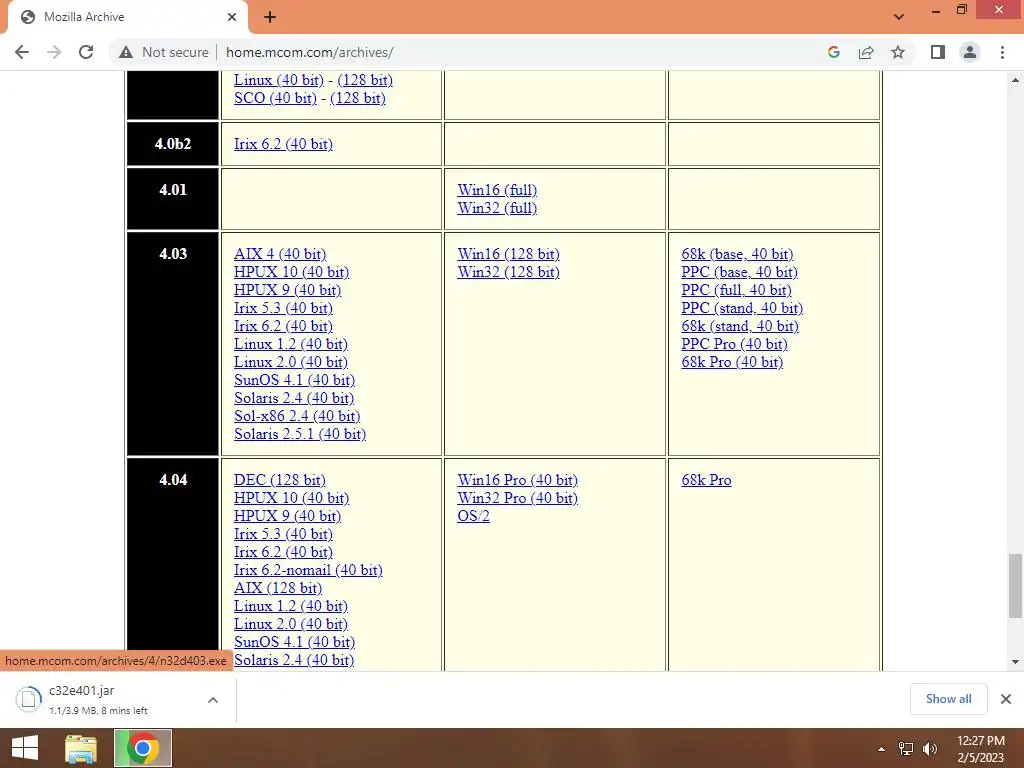Open the Not secure site warning
Viewport: 1024px width, 768px height.
164,52
